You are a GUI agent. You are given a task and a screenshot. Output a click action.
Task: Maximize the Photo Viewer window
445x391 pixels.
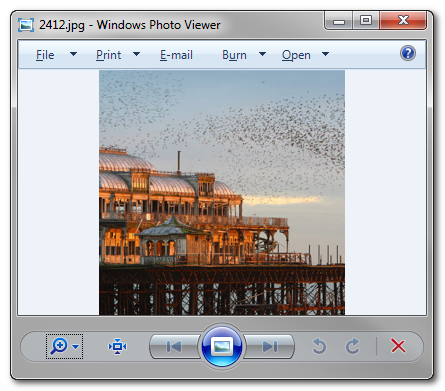coord(366,21)
